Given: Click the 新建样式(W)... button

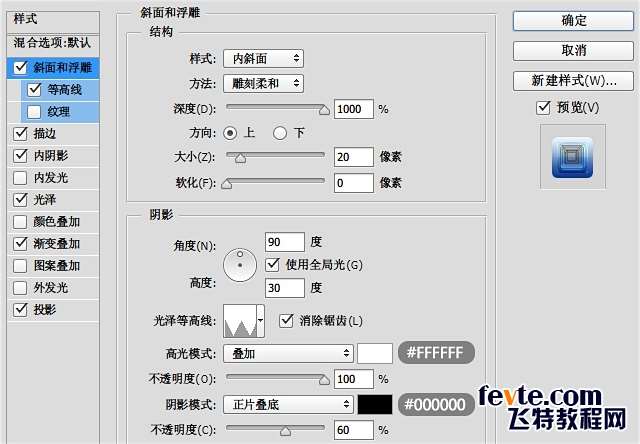Looking at the screenshot, I should click(573, 81).
